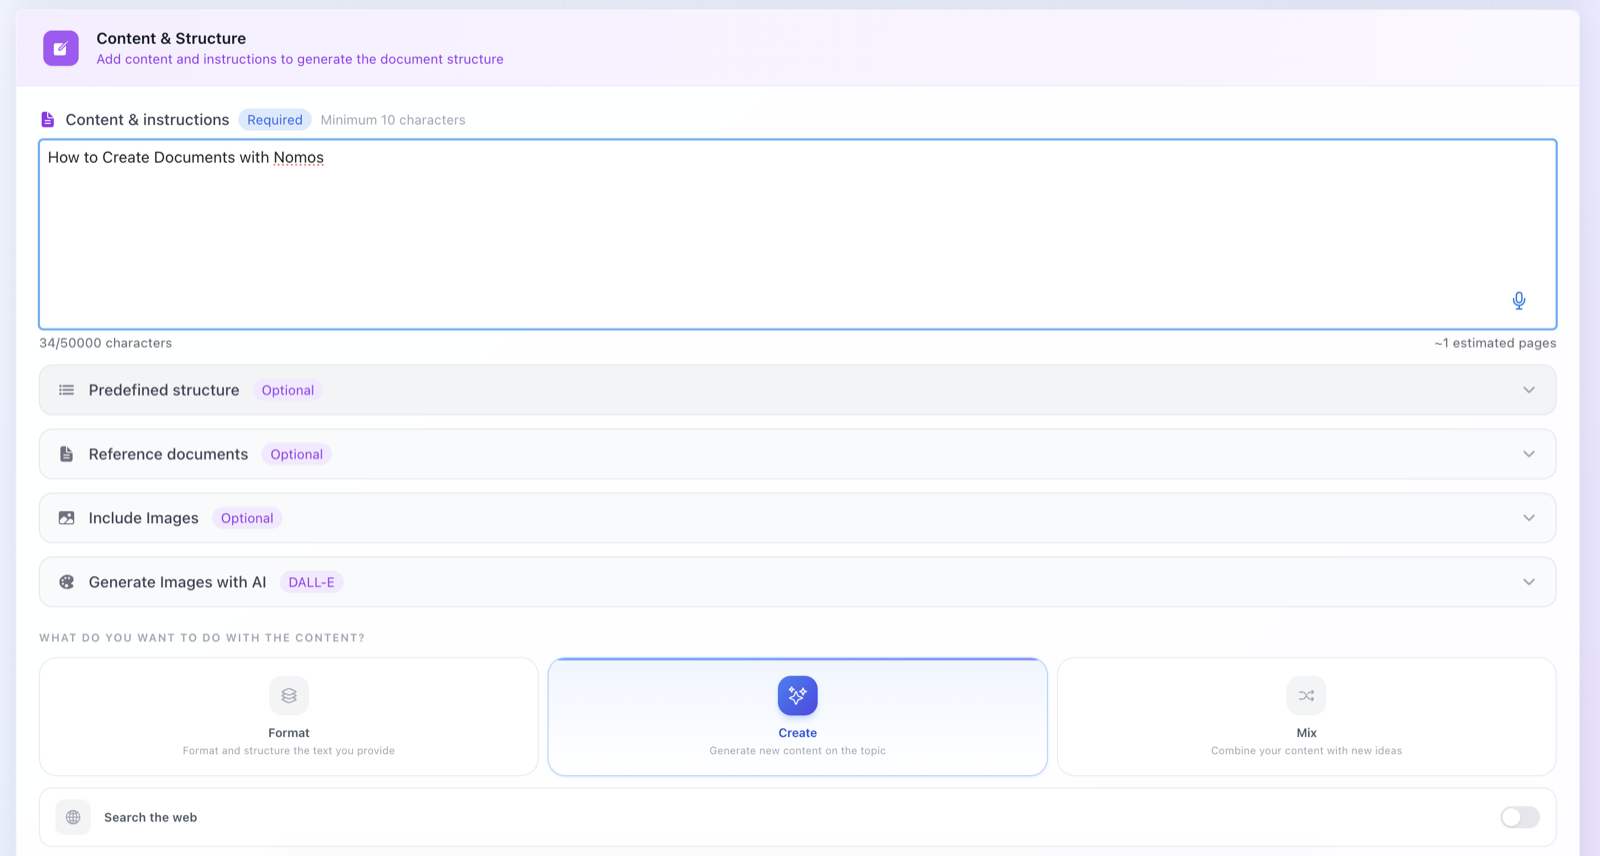The image size is (1600, 856).
Task: Click the ~1 estimated pages text
Action: (1495, 343)
